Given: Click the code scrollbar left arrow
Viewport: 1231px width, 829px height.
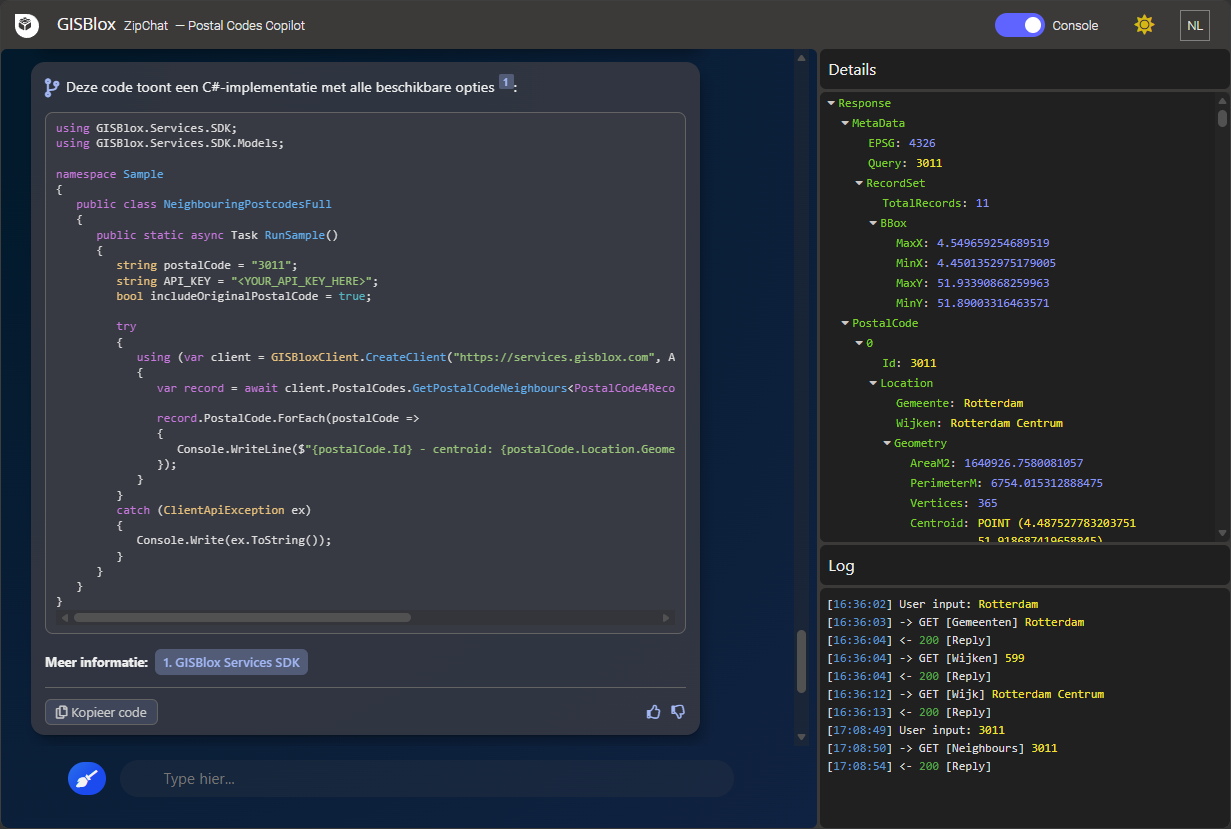Looking at the screenshot, I should (66, 618).
